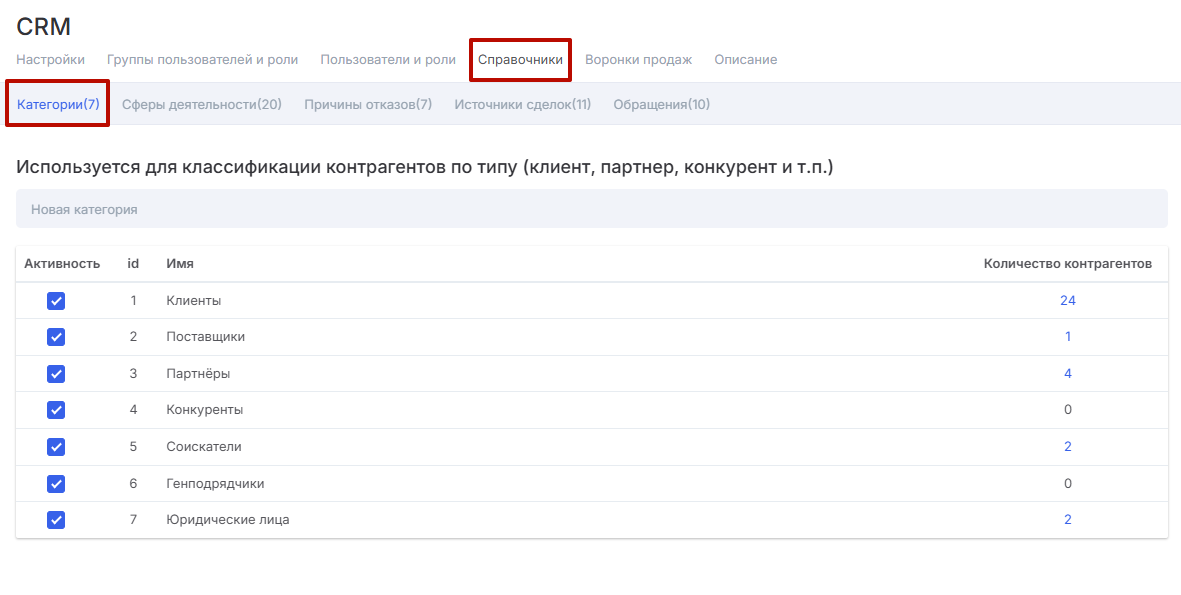This screenshot has height=595, width=1181.
Task: Click the Новая категория input field
Action: pos(591,209)
